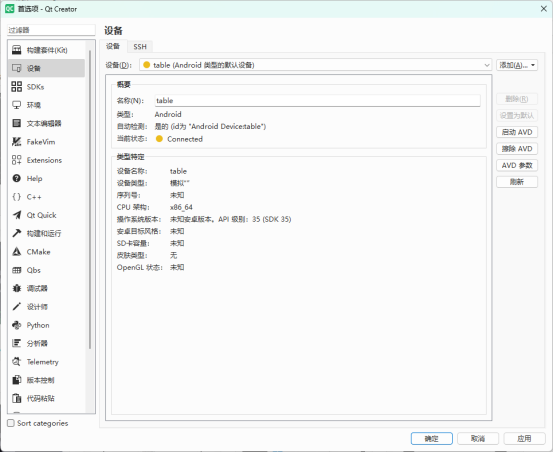The width and height of the screenshot is (553, 453).
Task: Open the Kits (构建套件) category icon
Action: [x=17, y=50]
